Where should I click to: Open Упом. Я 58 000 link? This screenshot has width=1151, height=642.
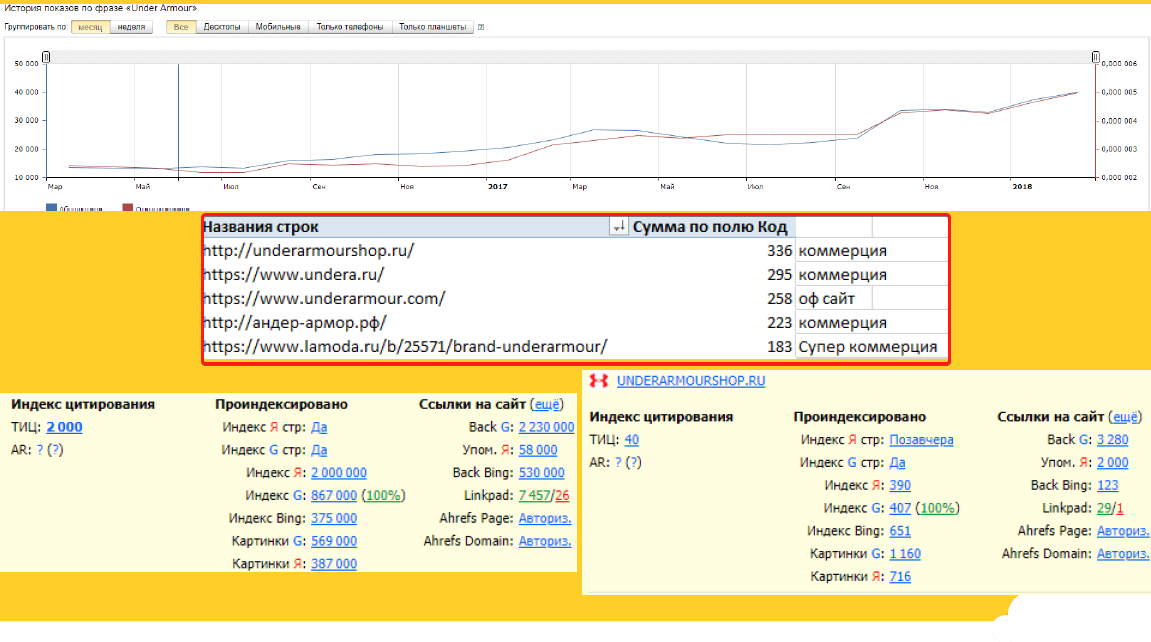click(538, 450)
